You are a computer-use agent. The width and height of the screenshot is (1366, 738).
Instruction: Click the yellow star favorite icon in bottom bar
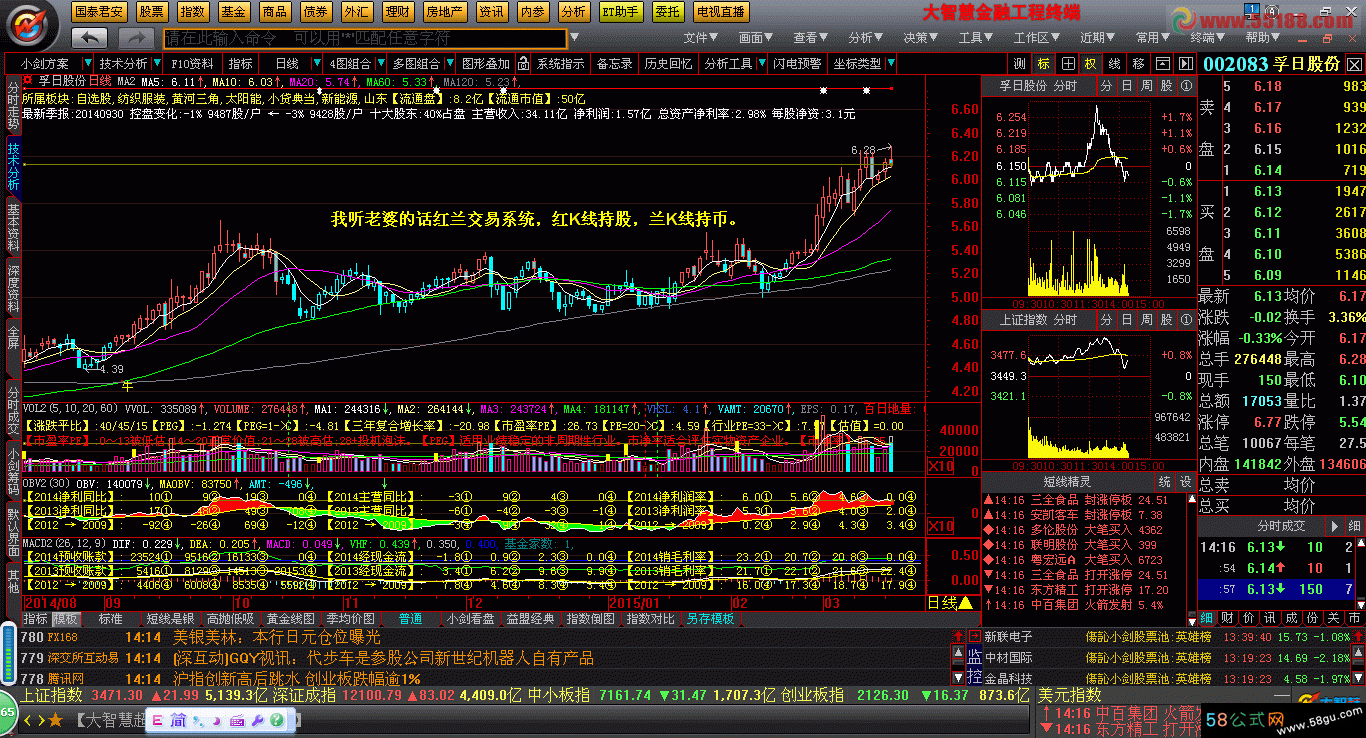pos(55,719)
